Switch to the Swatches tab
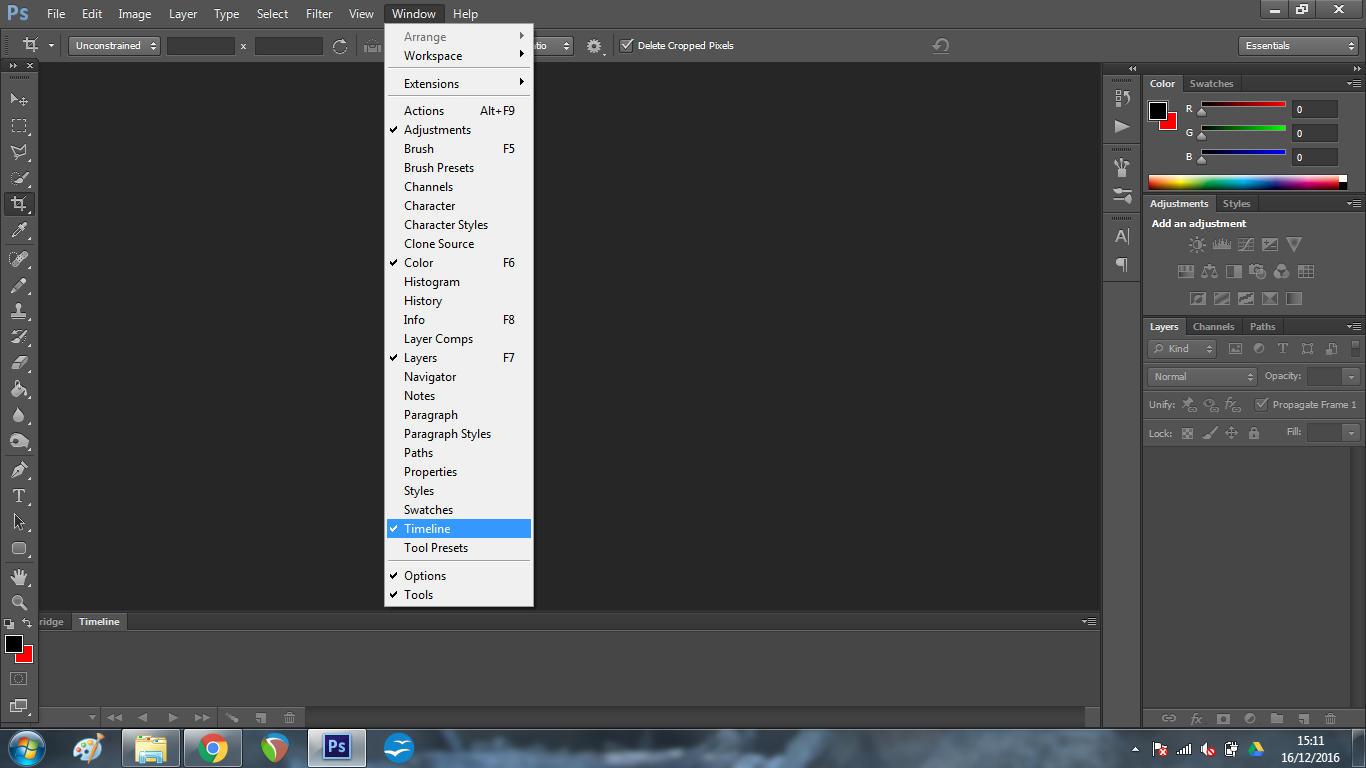Image resolution: width=1366 pixels, height=768 pixels. (1211, 84)
